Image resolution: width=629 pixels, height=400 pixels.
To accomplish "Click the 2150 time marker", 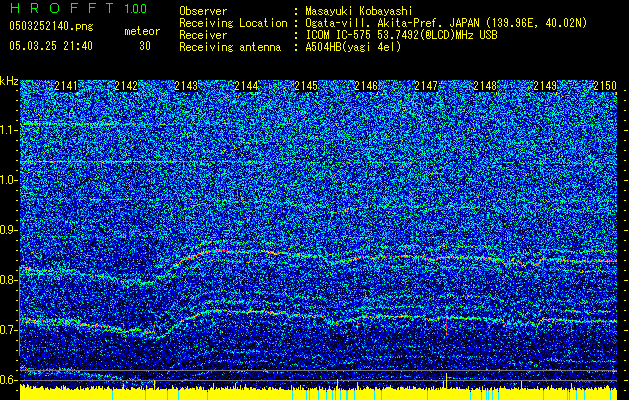I will click(605, 86).
